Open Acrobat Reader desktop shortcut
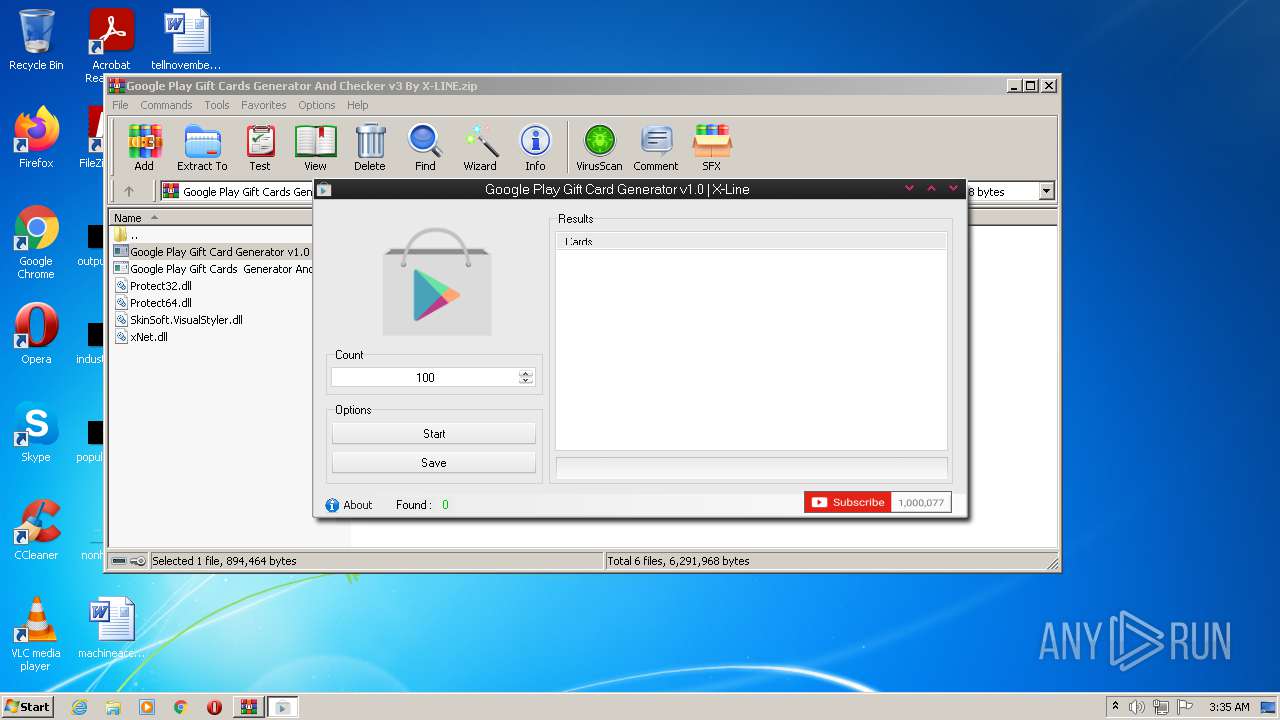The height and width of the screenshot is (720, 1280). click(111, 45)
